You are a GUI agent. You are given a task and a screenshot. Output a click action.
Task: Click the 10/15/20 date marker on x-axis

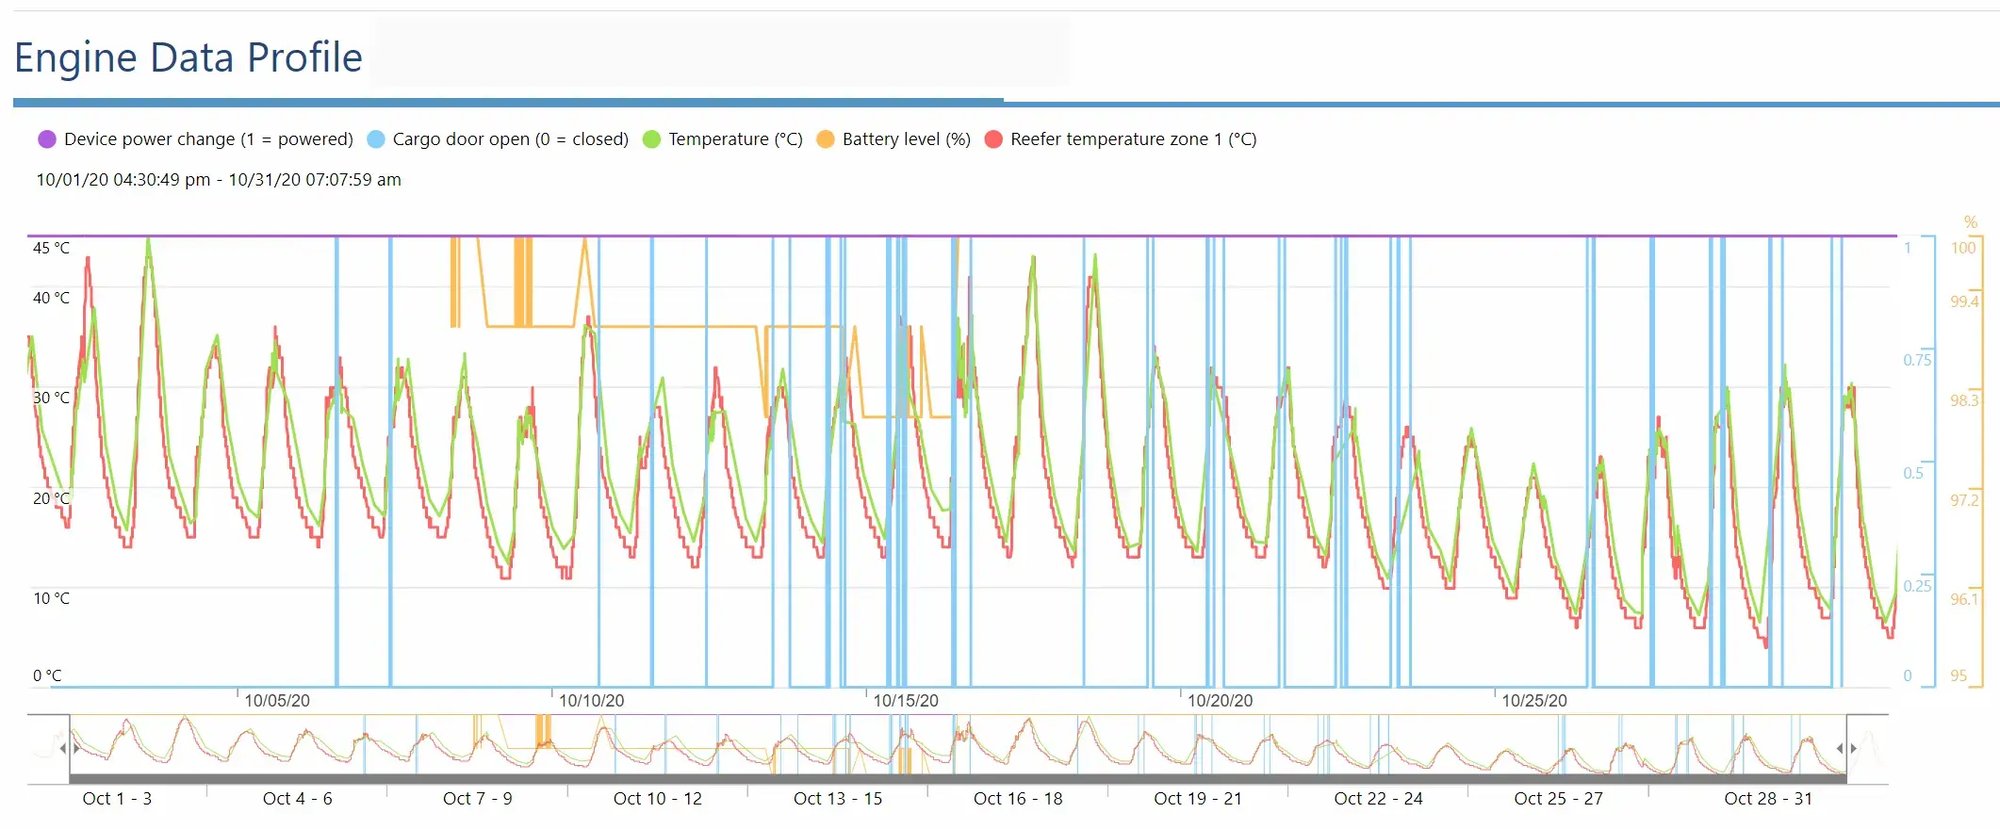pyautogui.click(x=905, y=700)
